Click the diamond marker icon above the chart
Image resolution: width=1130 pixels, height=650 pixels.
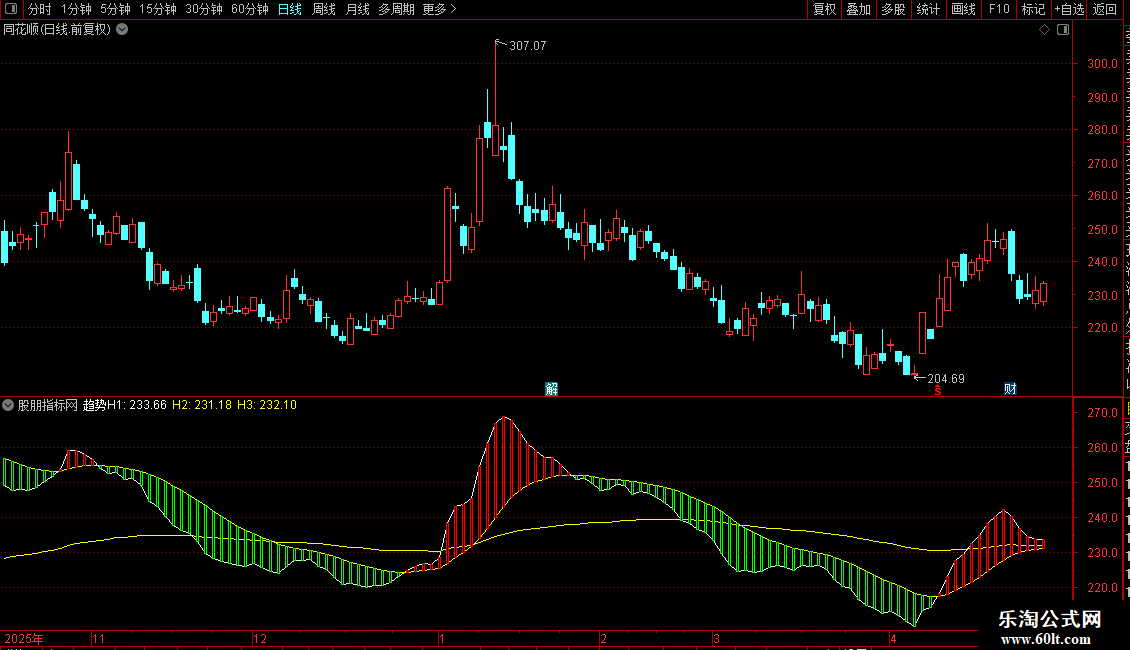point(1044,30)
